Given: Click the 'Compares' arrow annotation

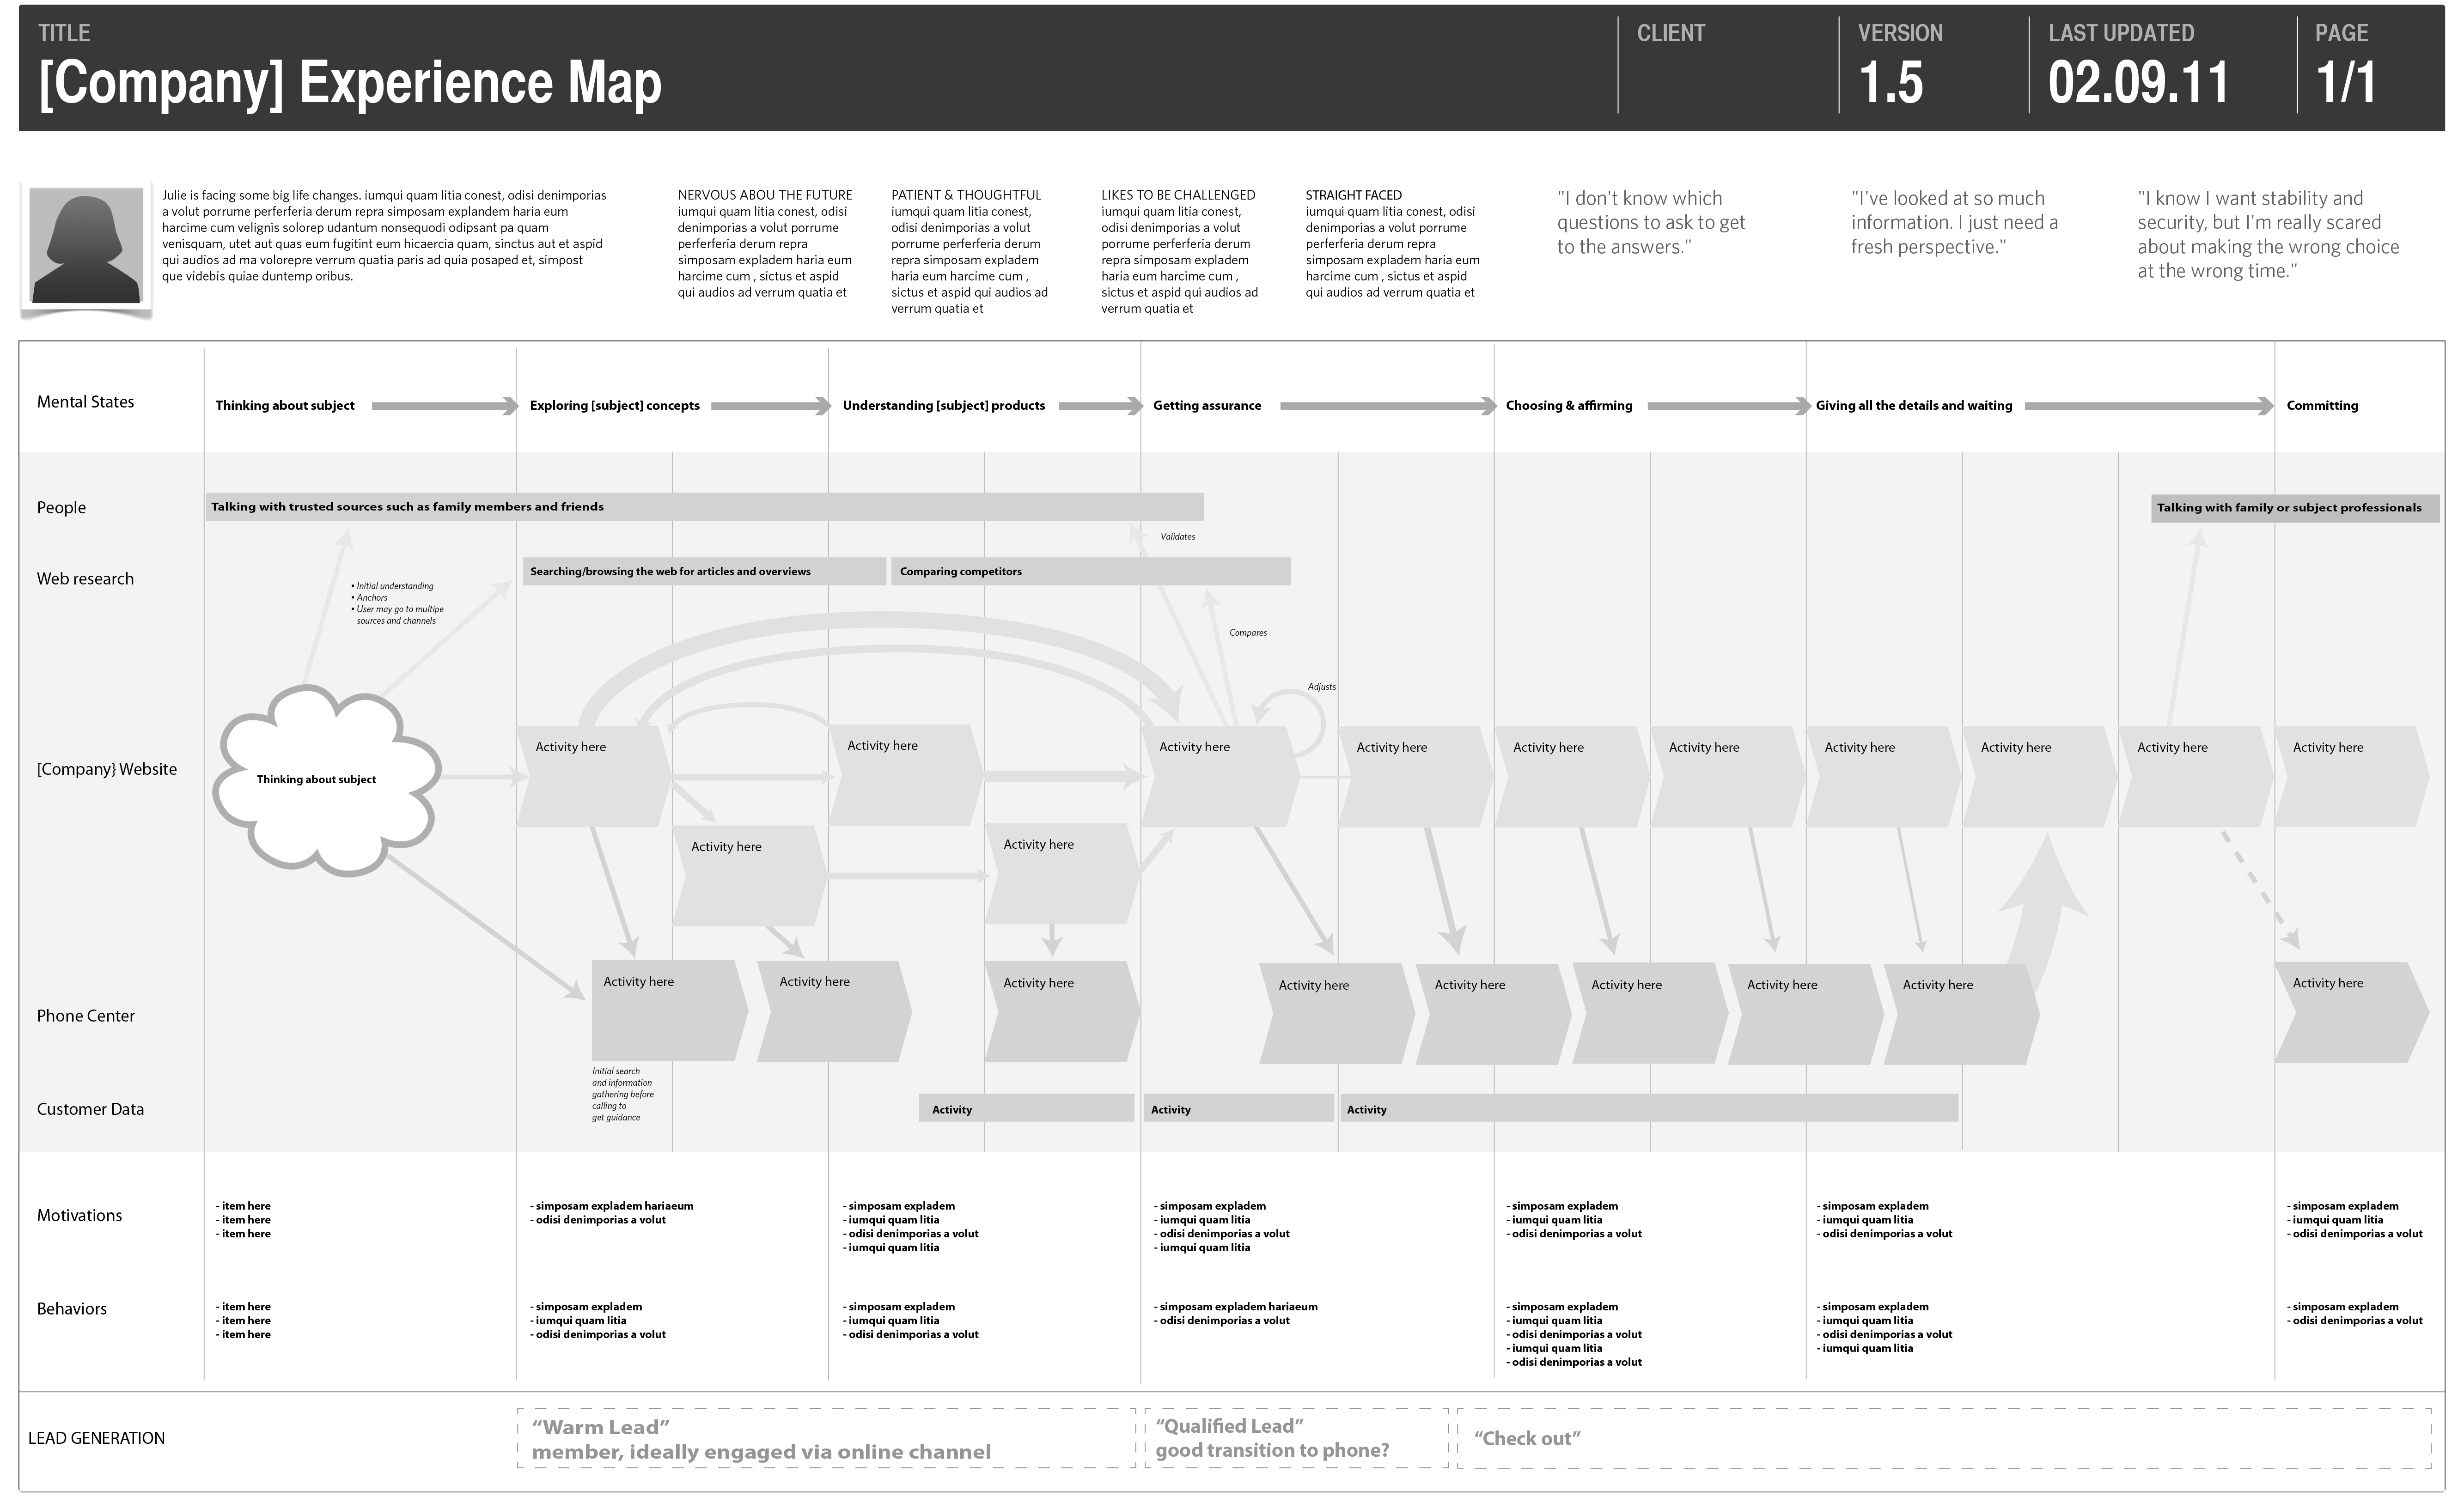Looking at the screenshot, I should pyautogui.click(x=1248, y=633).
